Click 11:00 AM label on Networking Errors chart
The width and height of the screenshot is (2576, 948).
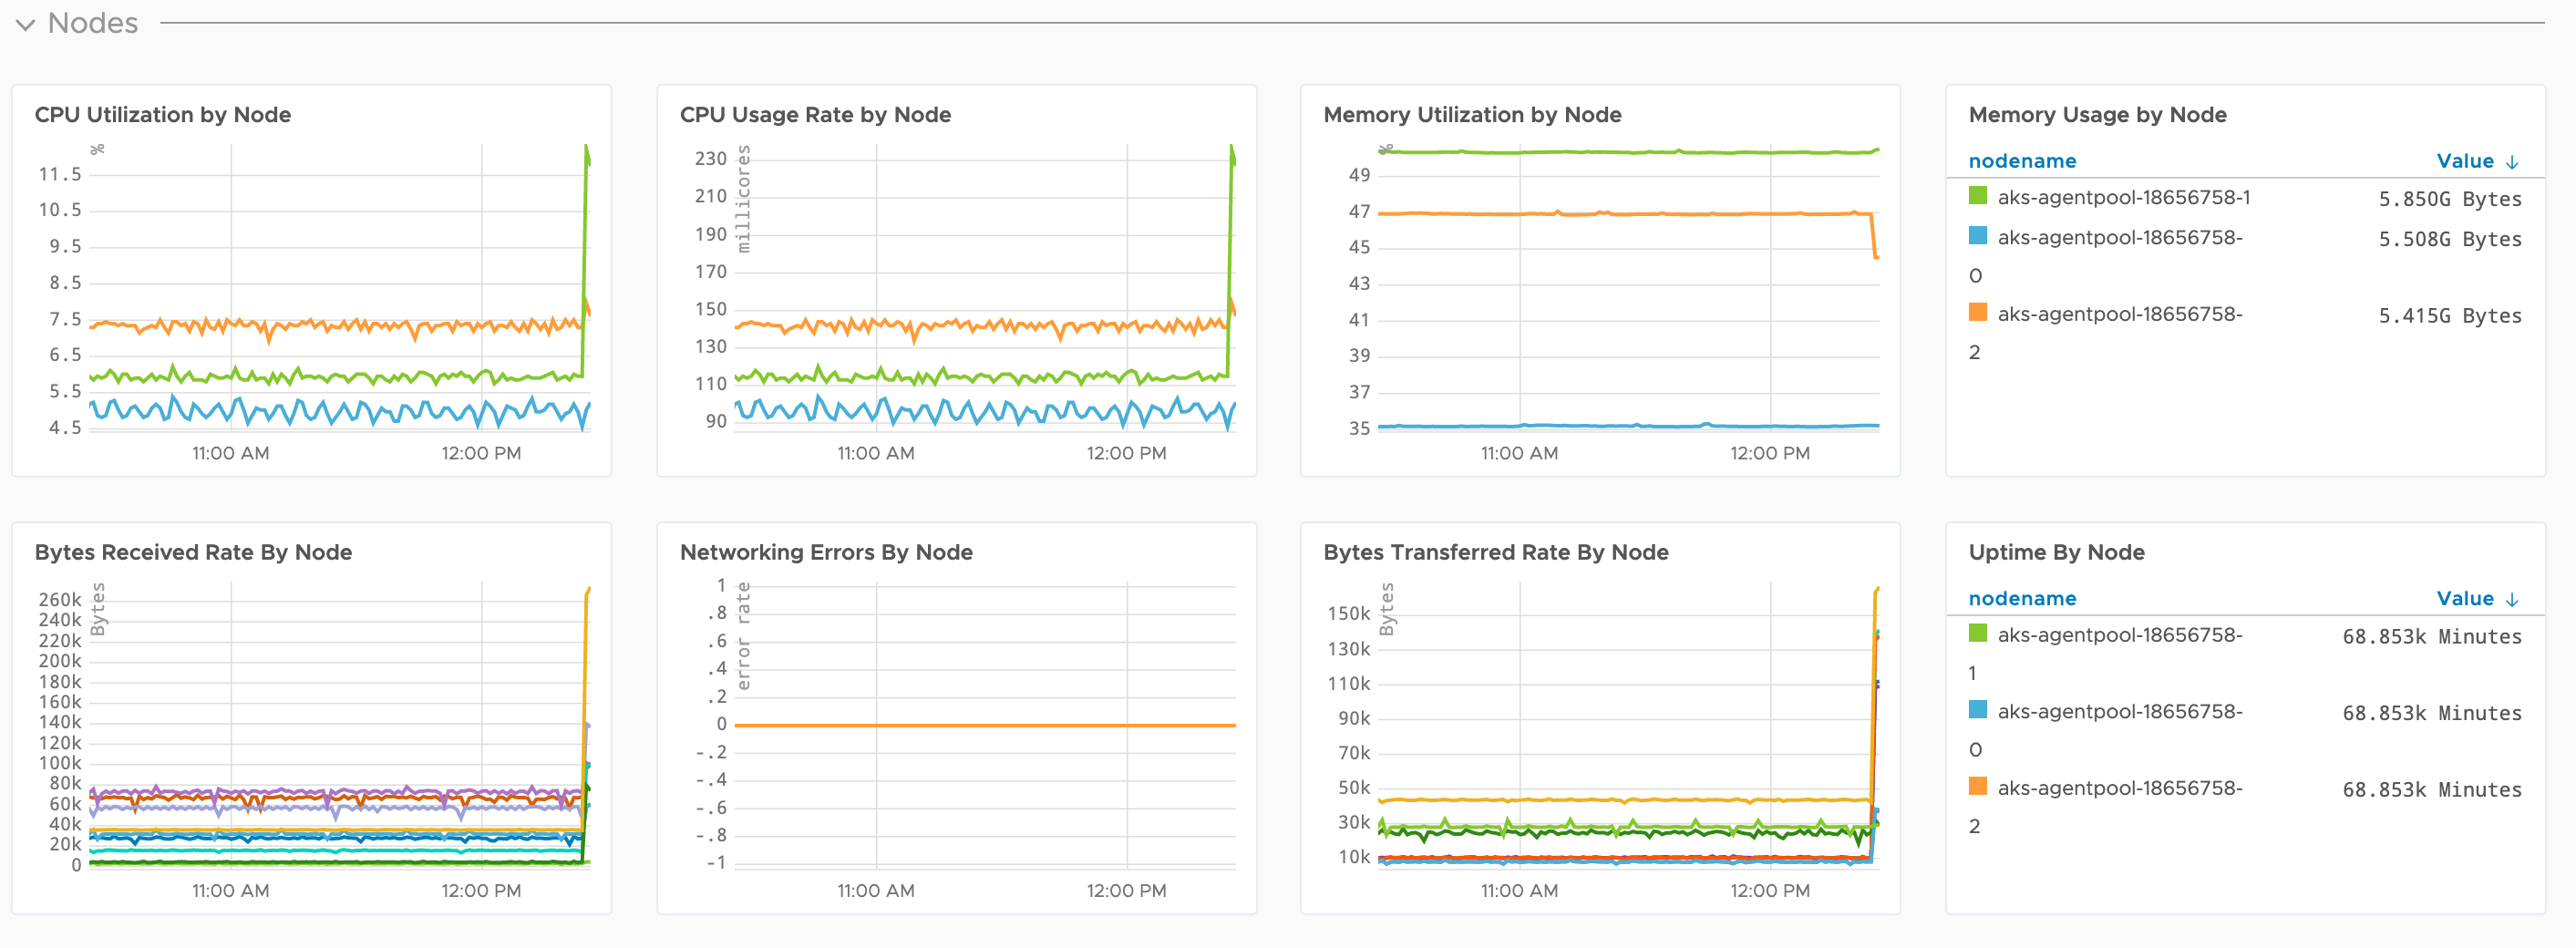[876, 890]
